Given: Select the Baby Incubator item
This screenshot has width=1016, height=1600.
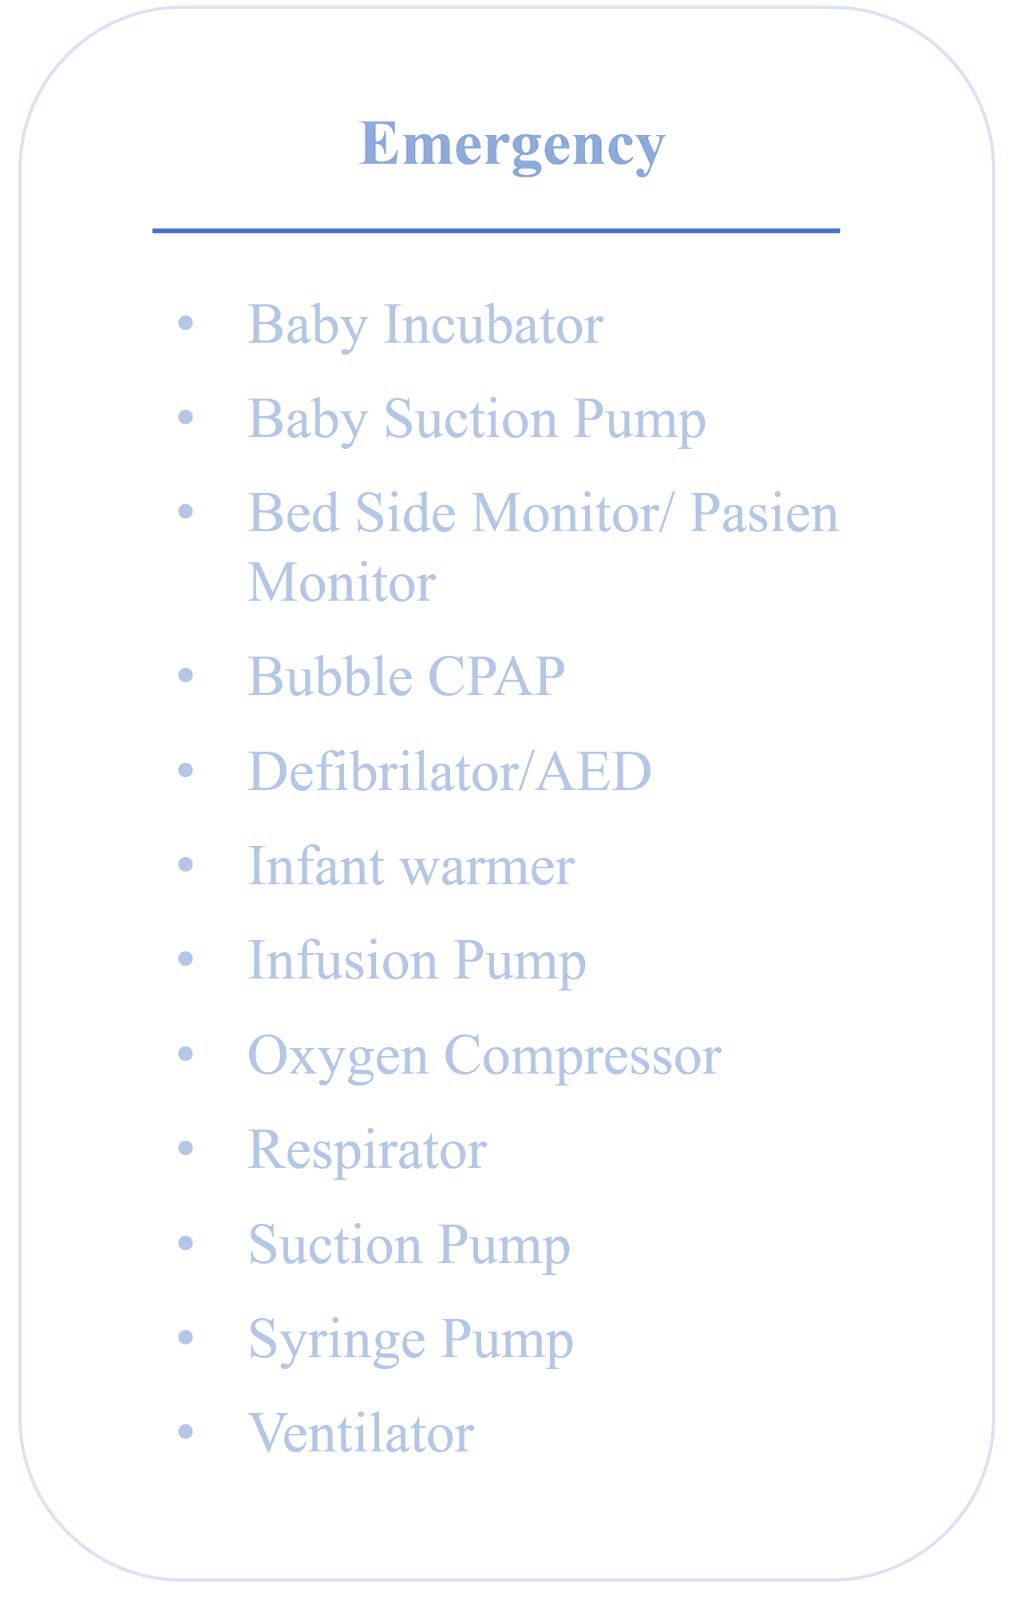Looking at the screenshot, I should coord(425,326).
